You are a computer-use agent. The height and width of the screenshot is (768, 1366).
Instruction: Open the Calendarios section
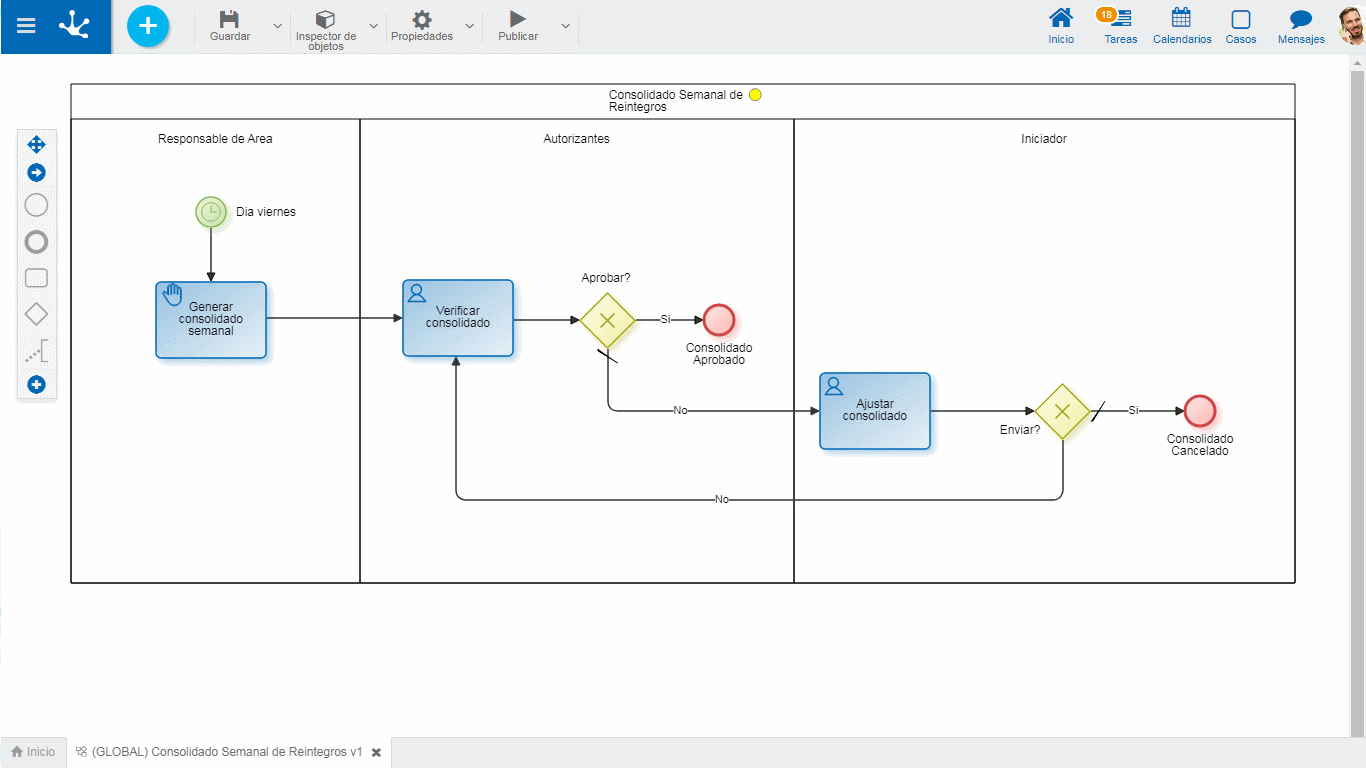1181,26
